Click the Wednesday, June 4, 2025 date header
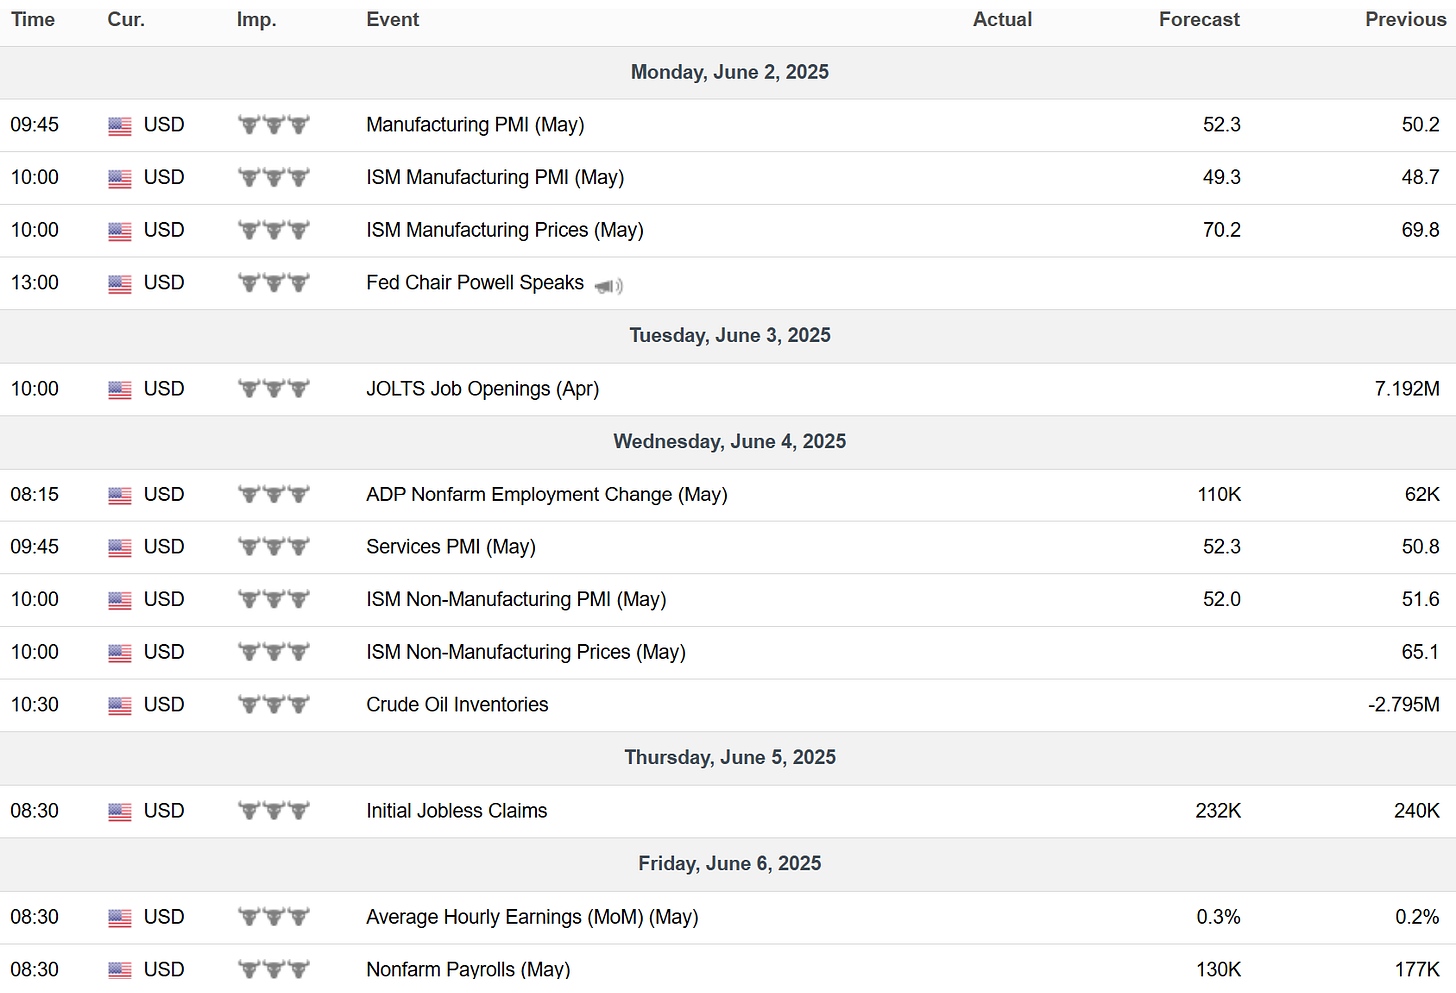The height and width of the screenshot is (993, 1456). (730, 442)
